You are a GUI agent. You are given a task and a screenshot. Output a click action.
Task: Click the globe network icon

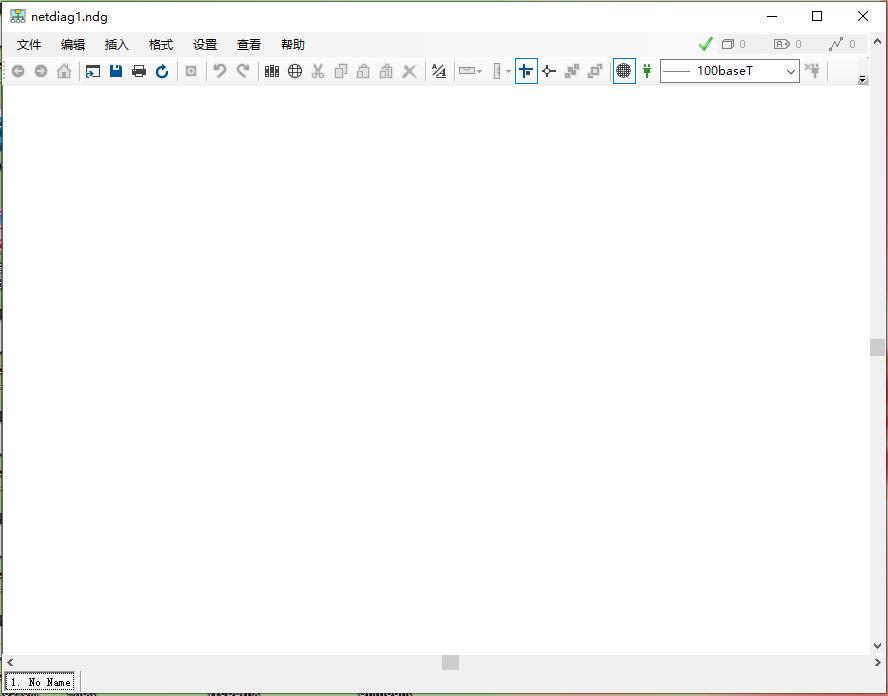pos(295,71)
